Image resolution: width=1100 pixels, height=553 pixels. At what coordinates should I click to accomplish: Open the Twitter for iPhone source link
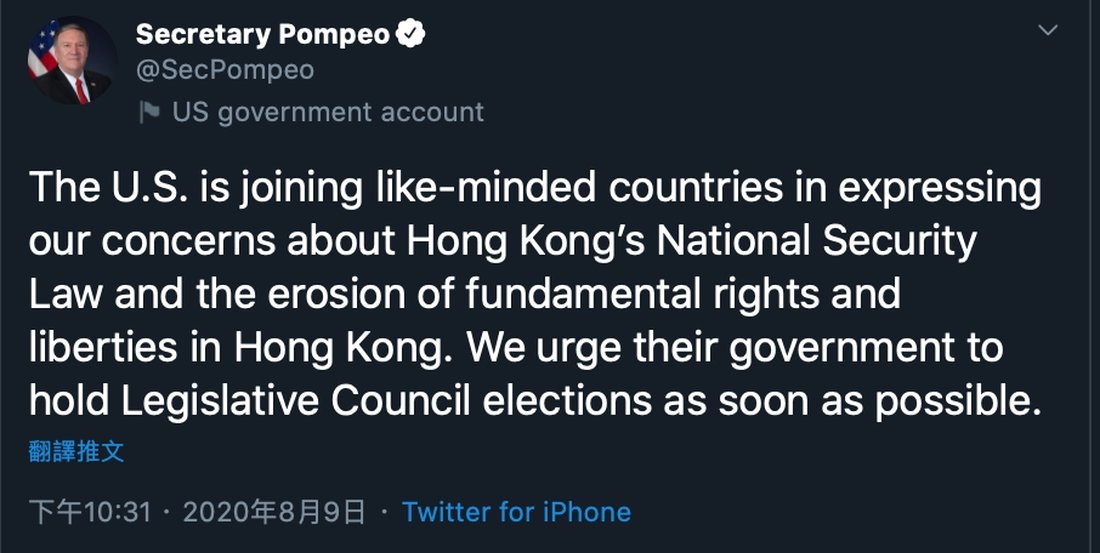(x=516, y=513)
